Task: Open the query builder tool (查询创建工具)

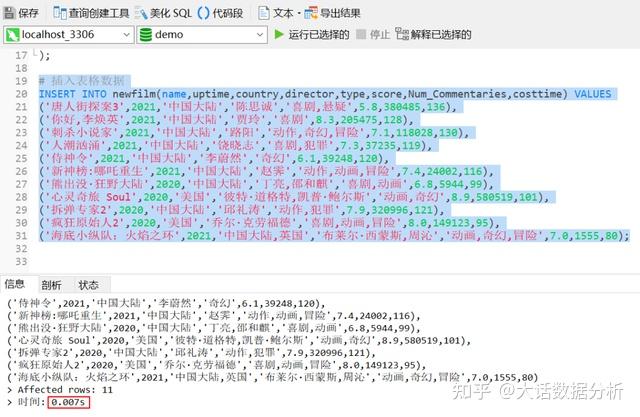Action: (x=91, y=13)
